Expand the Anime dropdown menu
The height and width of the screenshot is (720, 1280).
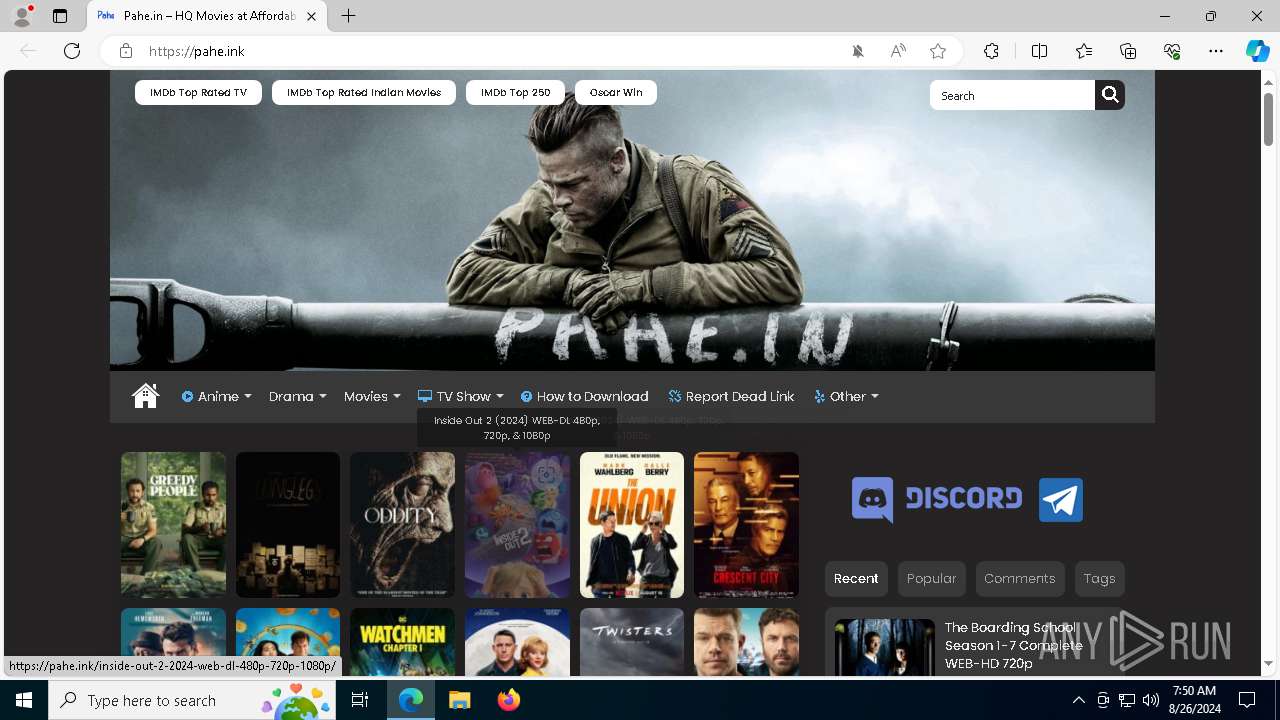(x=217, y=396)
